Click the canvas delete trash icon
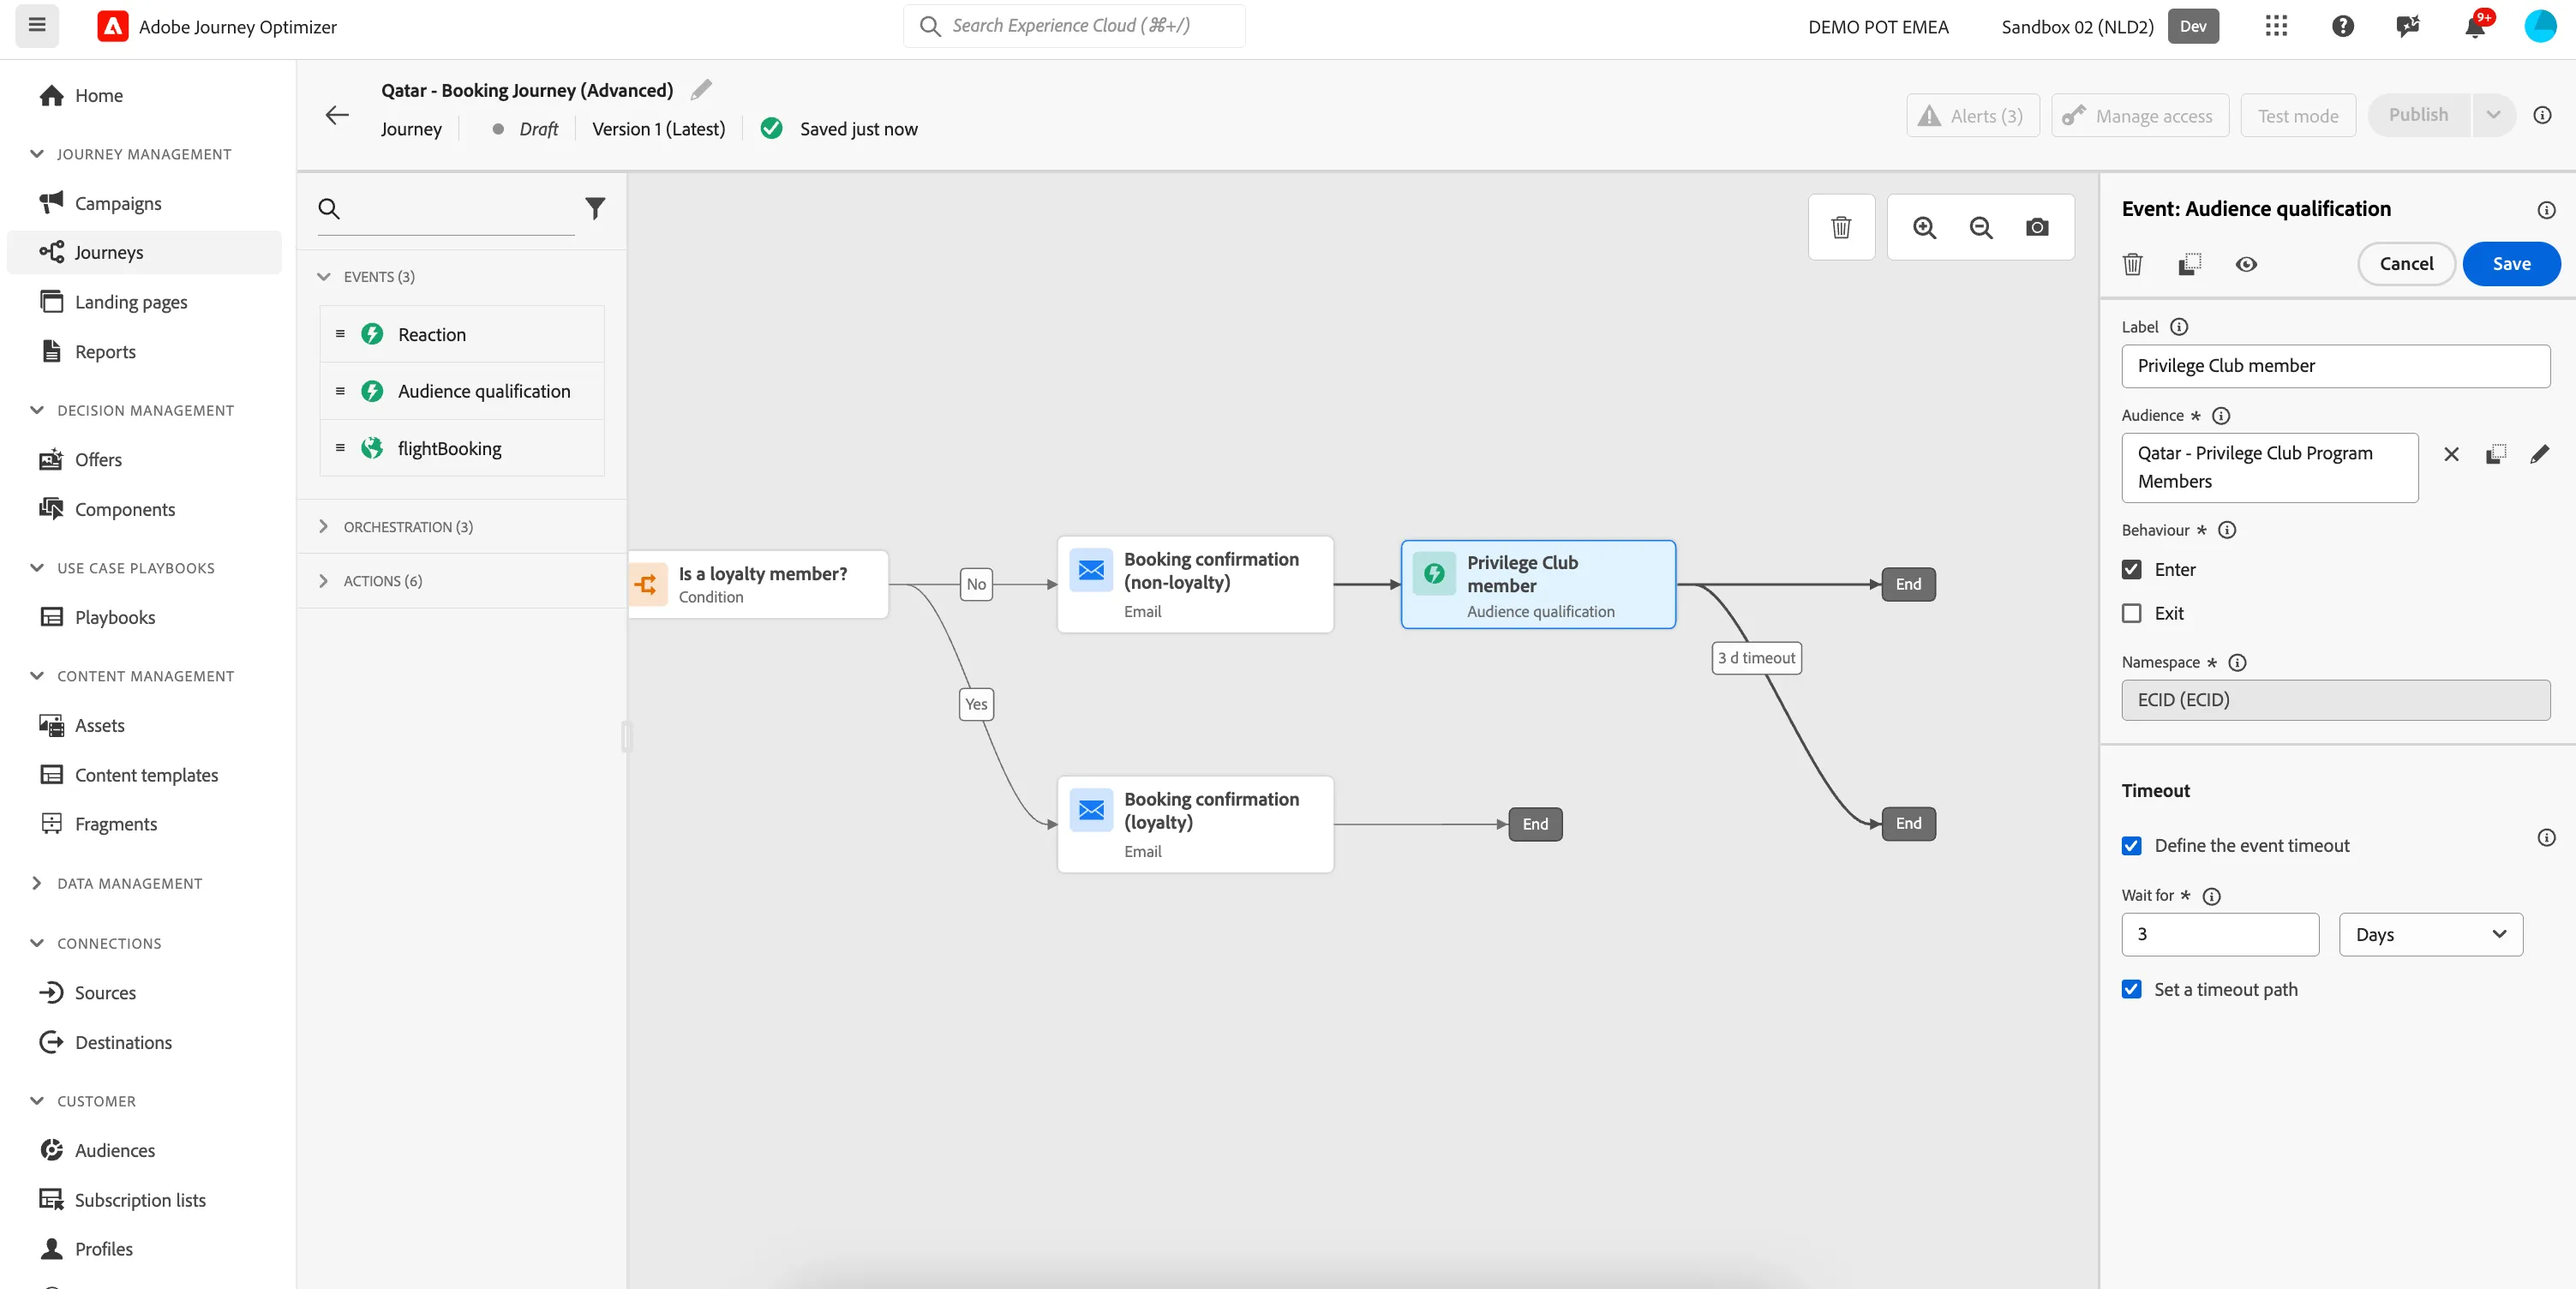The height and width of the screenshot is (1289, 2576). pyautogui.click(x=1841, y=227)
